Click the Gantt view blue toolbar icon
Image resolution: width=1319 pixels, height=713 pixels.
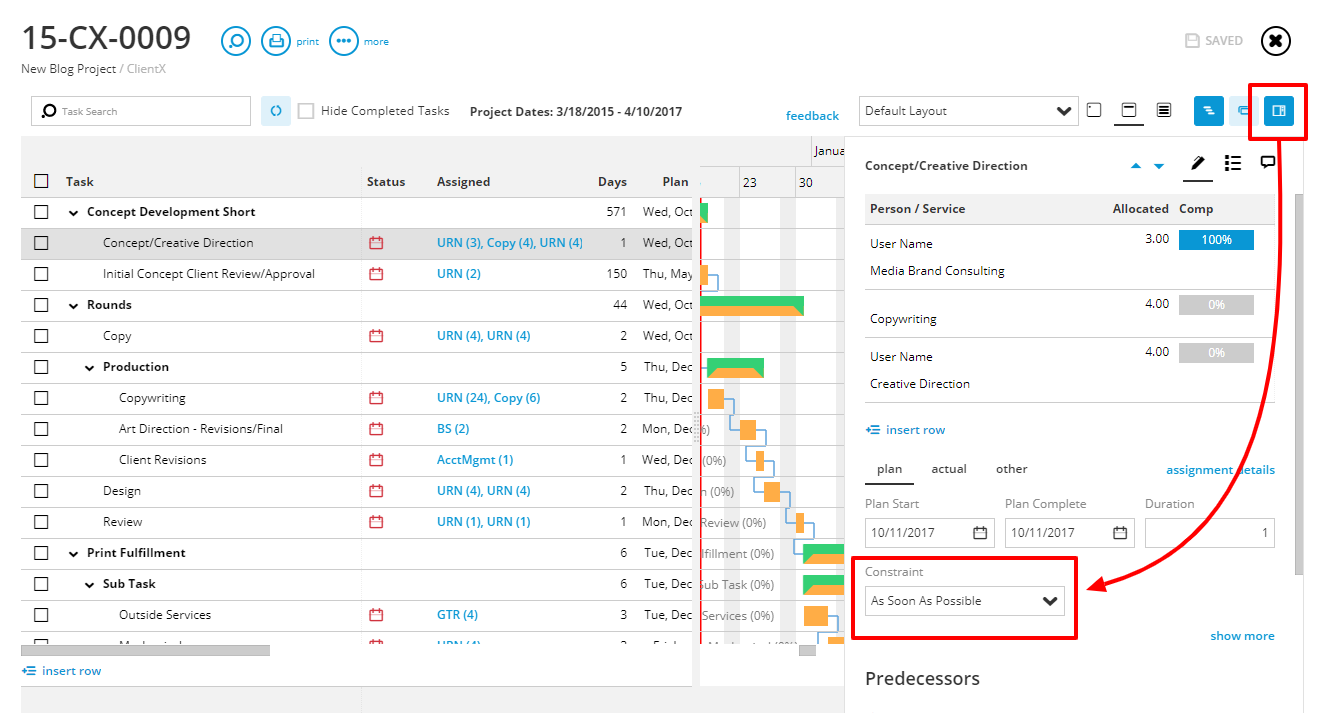pos(1209,111)
